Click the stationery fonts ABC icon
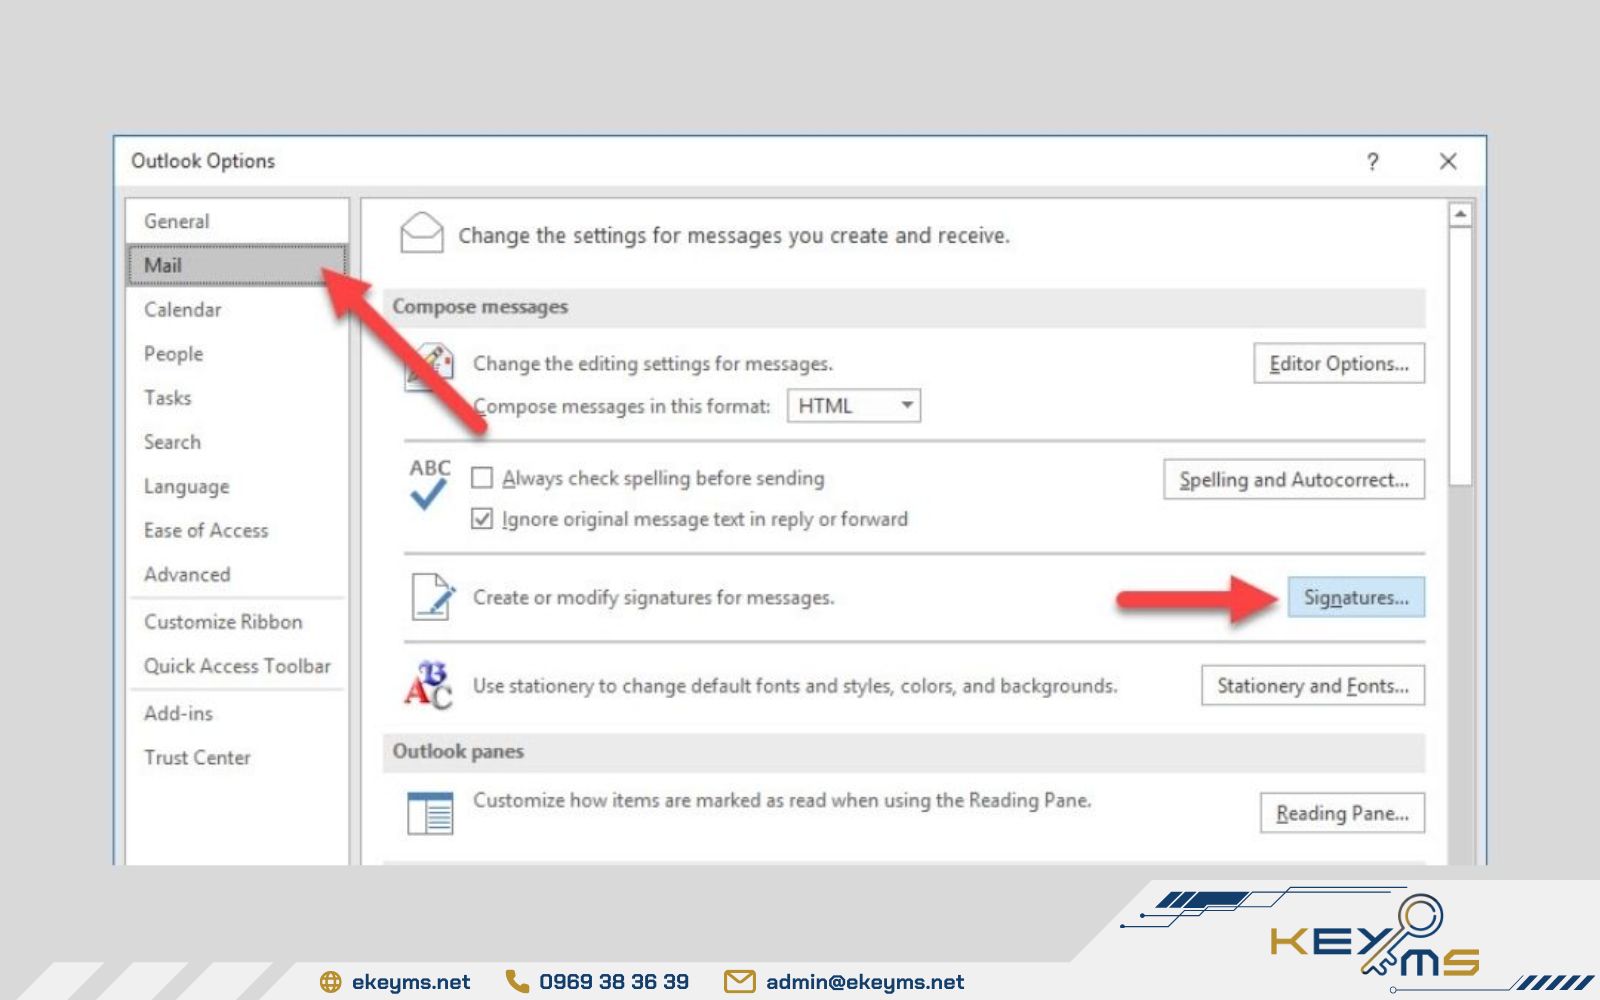 [429, 686]
